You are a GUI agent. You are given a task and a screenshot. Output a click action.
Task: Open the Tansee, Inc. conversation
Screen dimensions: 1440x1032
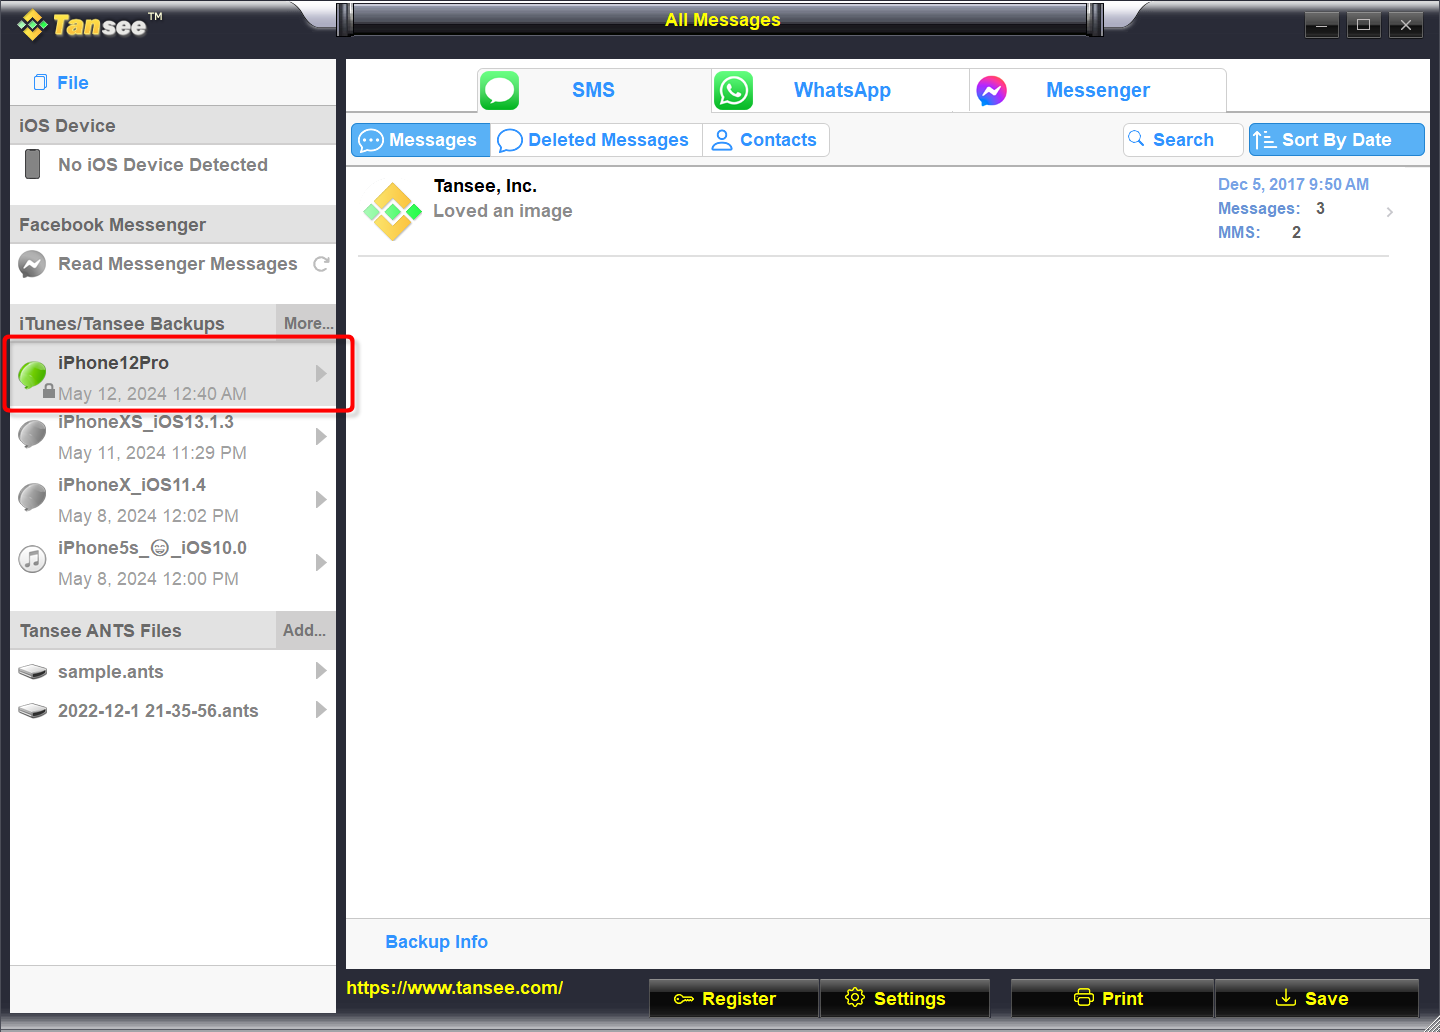pyautogui.click(x=873, y=211)
